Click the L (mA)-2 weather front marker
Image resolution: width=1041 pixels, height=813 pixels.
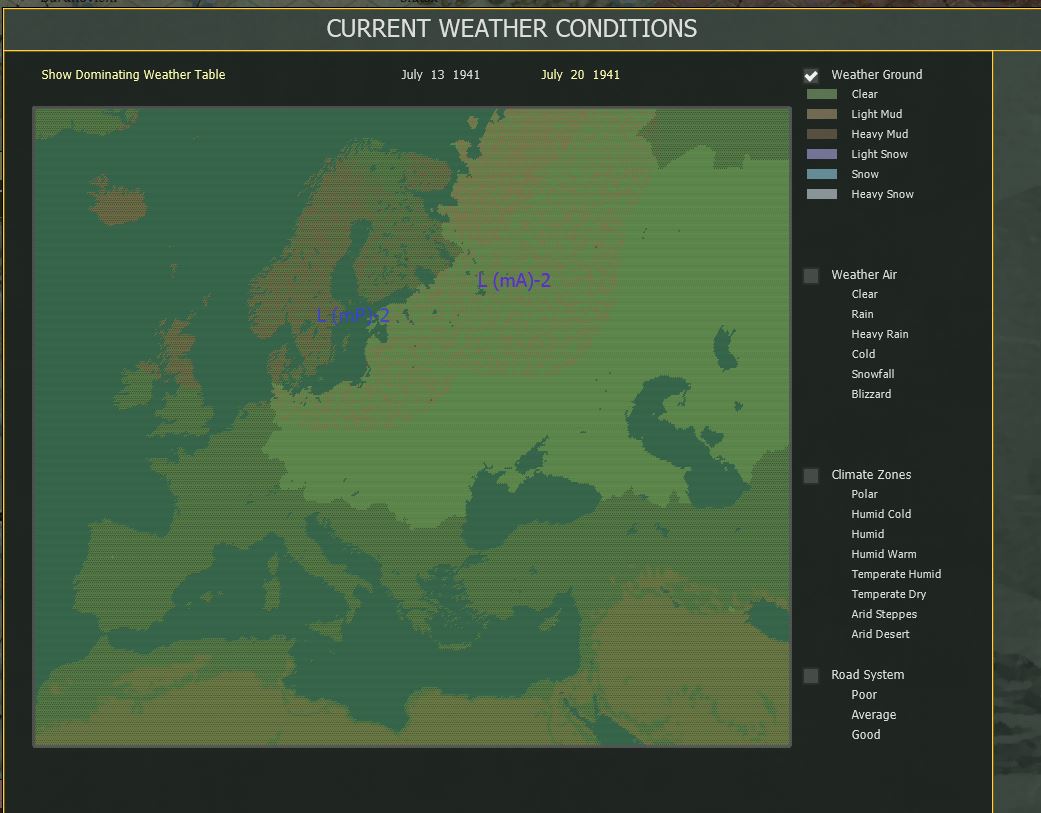[x=515, y=281]
